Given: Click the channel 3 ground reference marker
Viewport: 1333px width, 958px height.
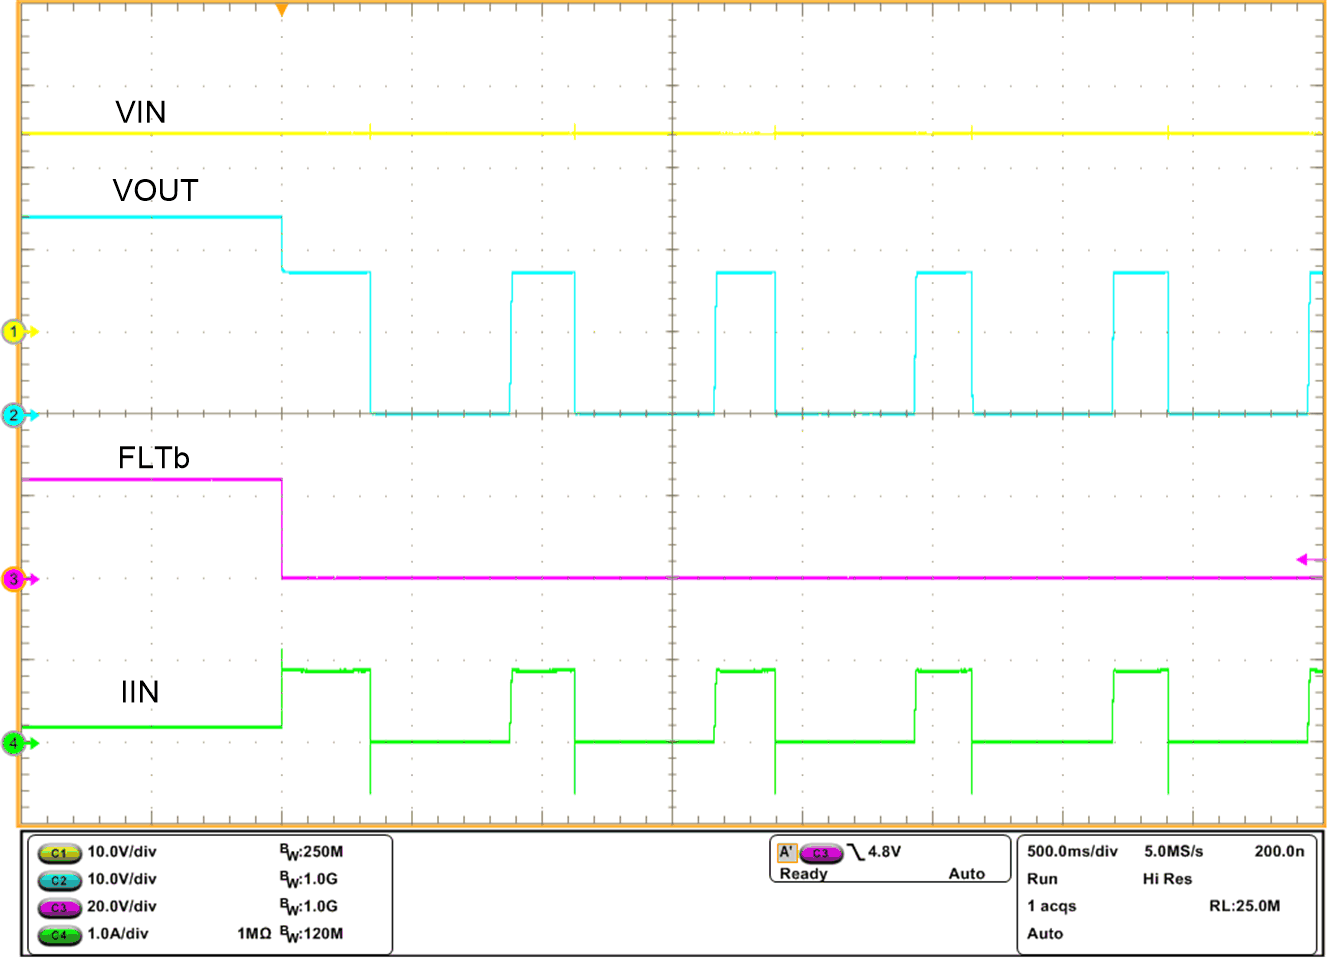Looking at the screenshot, I should [x=15, y=577].
